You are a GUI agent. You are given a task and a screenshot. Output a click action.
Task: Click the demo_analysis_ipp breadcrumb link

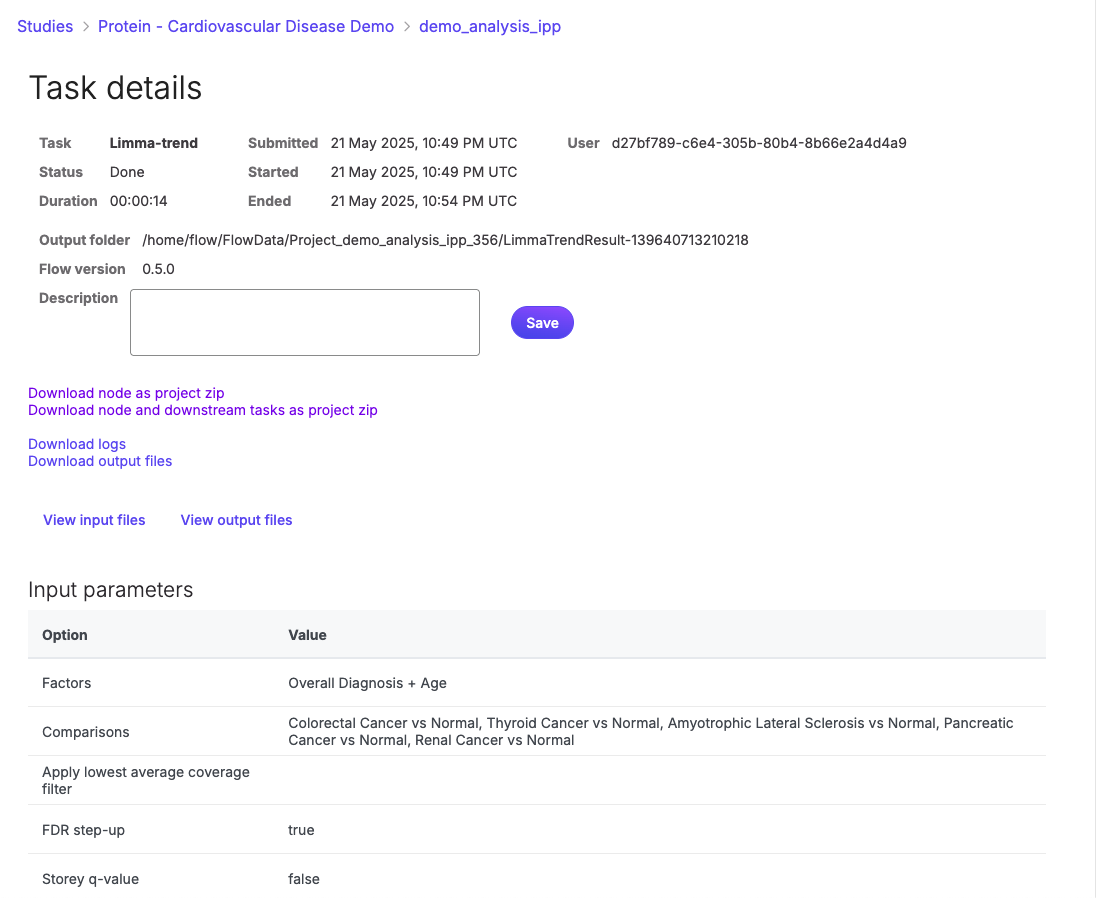tap(489, 26)
